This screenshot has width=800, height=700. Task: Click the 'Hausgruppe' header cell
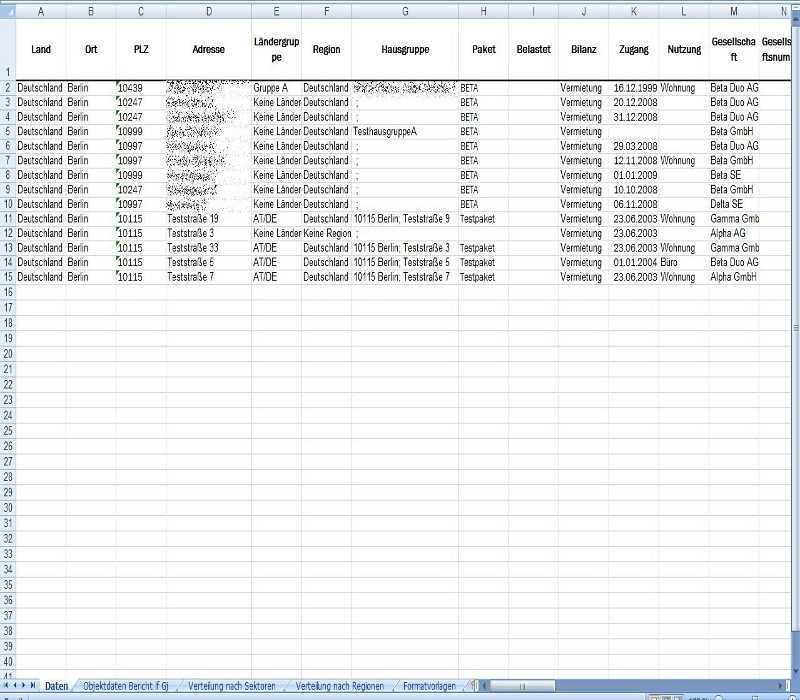(x=405, y=49)
